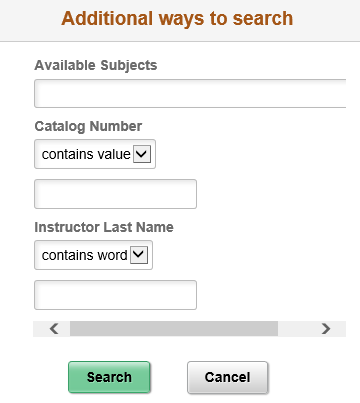Click the empty scrollbar track right of thumb
The width and height of the screenshot is (360, 403).
[297, 329]
